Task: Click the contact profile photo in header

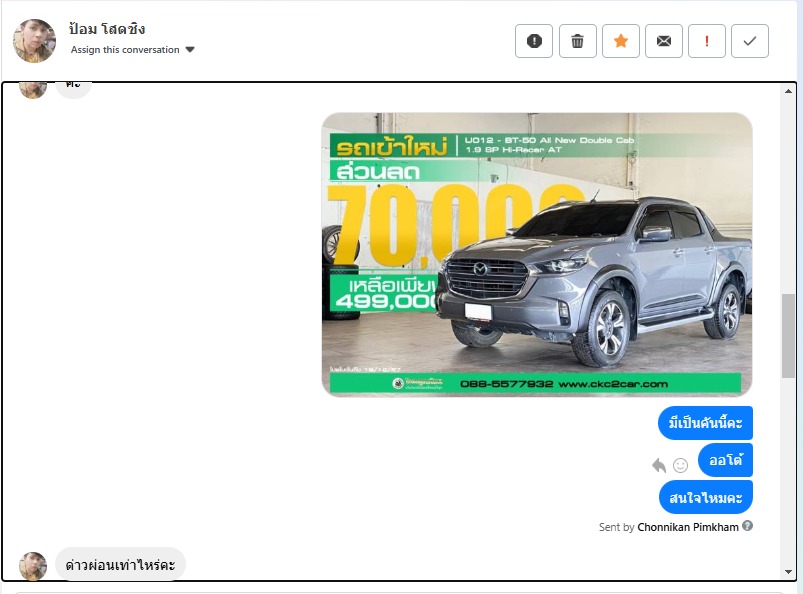Action: click(34, 41)
